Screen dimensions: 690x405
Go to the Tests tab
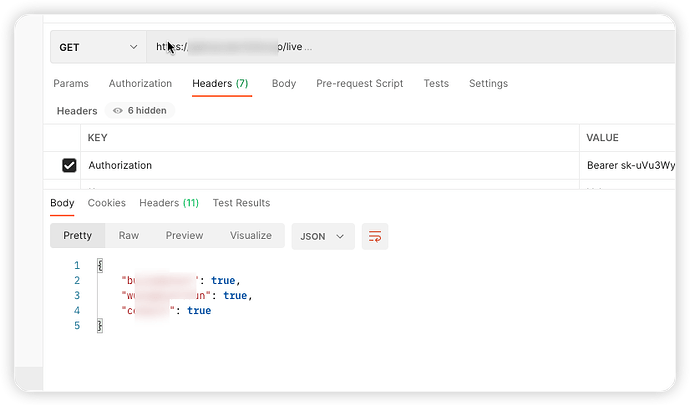coord(436,83)
